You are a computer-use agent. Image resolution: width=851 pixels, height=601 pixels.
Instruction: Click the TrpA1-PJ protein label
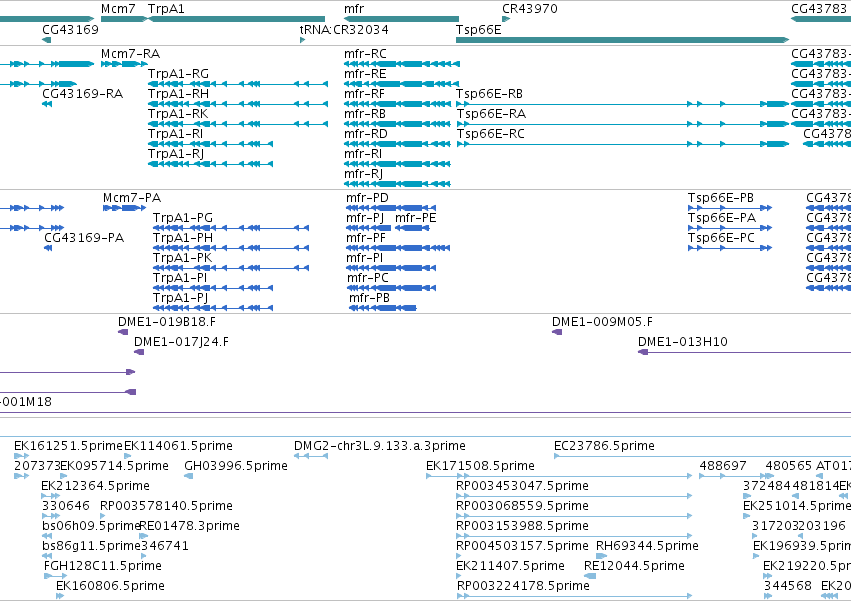point(181,298)
